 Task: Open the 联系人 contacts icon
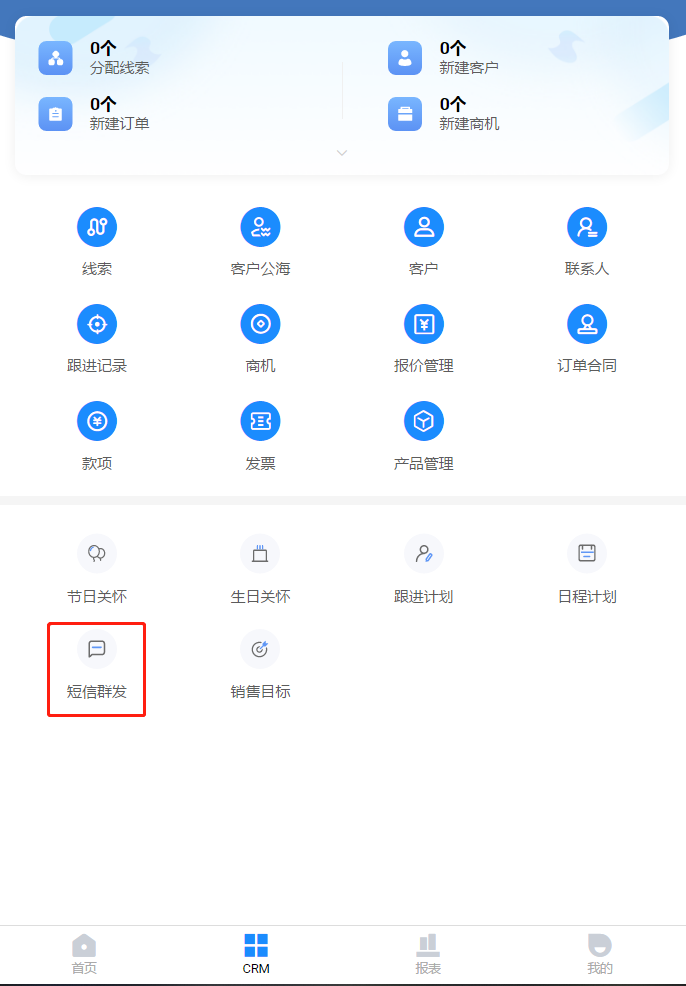click(x=587, y=227)
